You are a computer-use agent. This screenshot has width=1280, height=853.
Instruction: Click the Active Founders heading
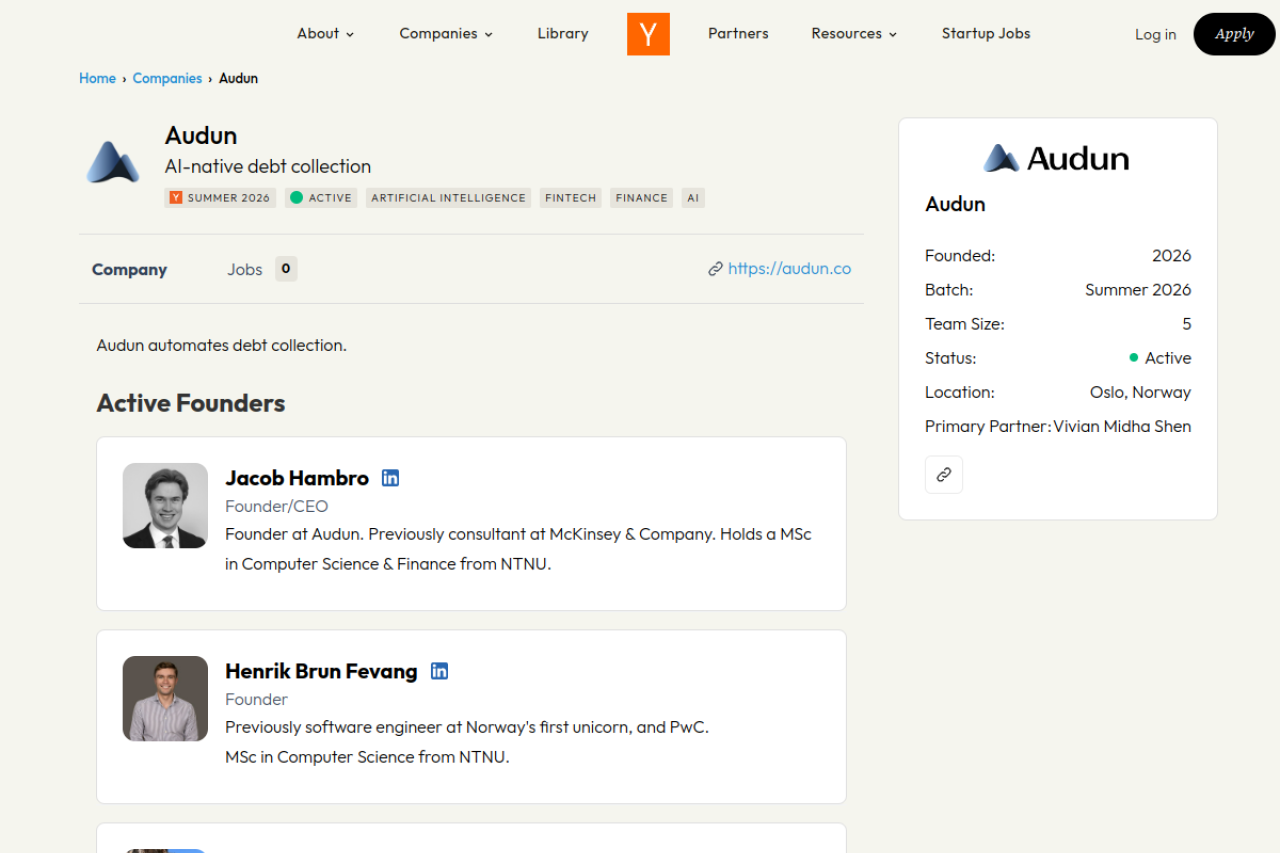point(191,403)
